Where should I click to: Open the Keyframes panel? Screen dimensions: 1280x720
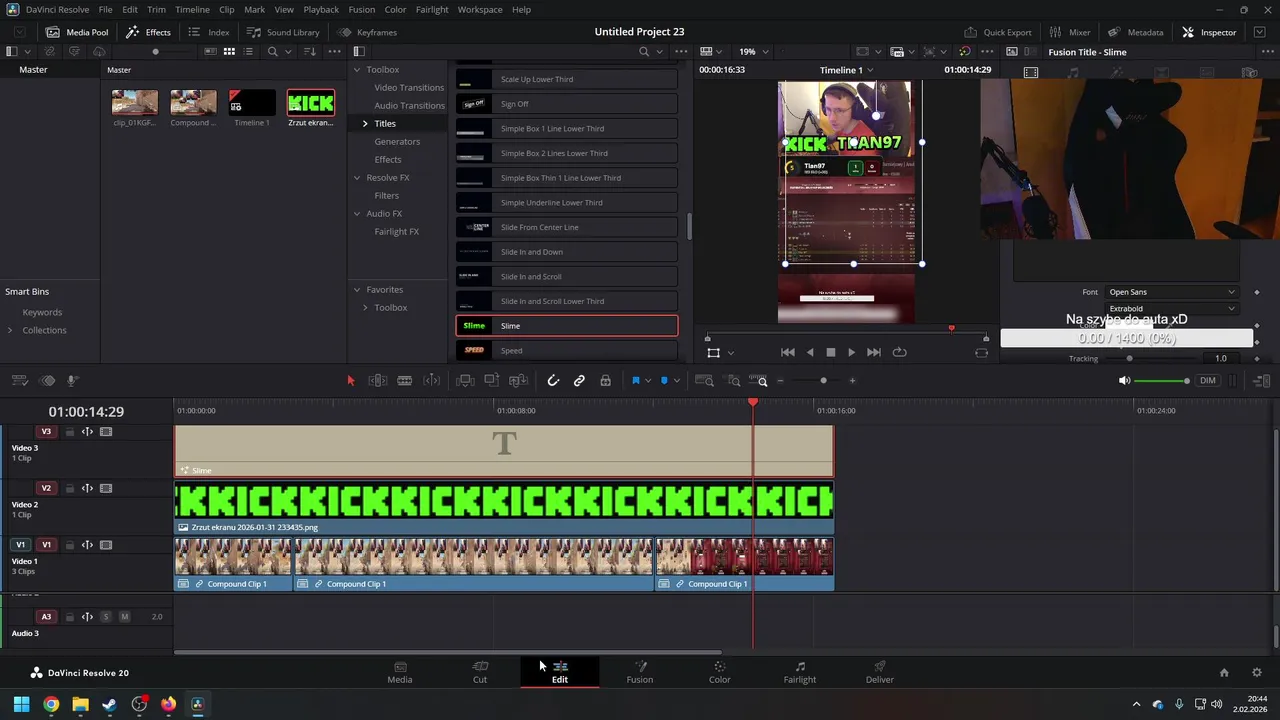coord(367,32)
